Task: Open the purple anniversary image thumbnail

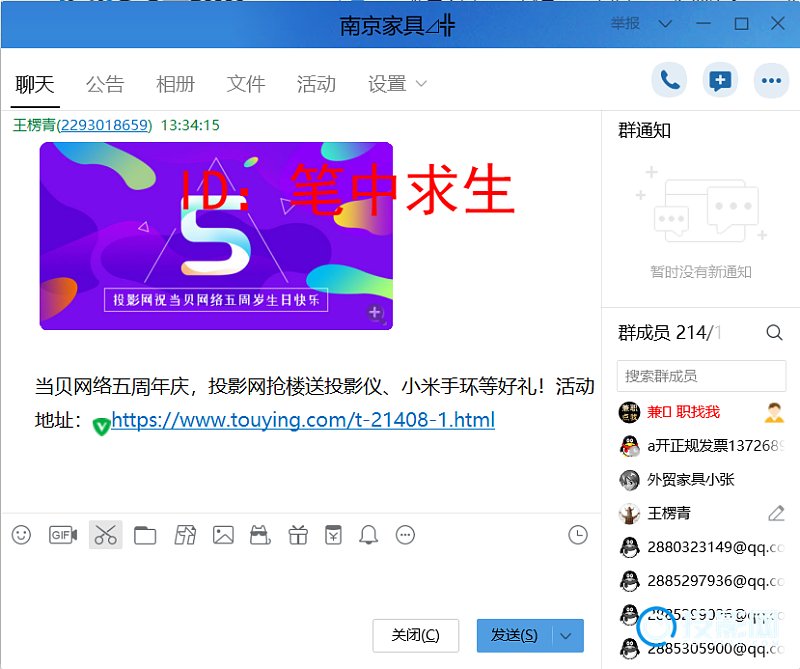Action: click(x=216, y=236)
